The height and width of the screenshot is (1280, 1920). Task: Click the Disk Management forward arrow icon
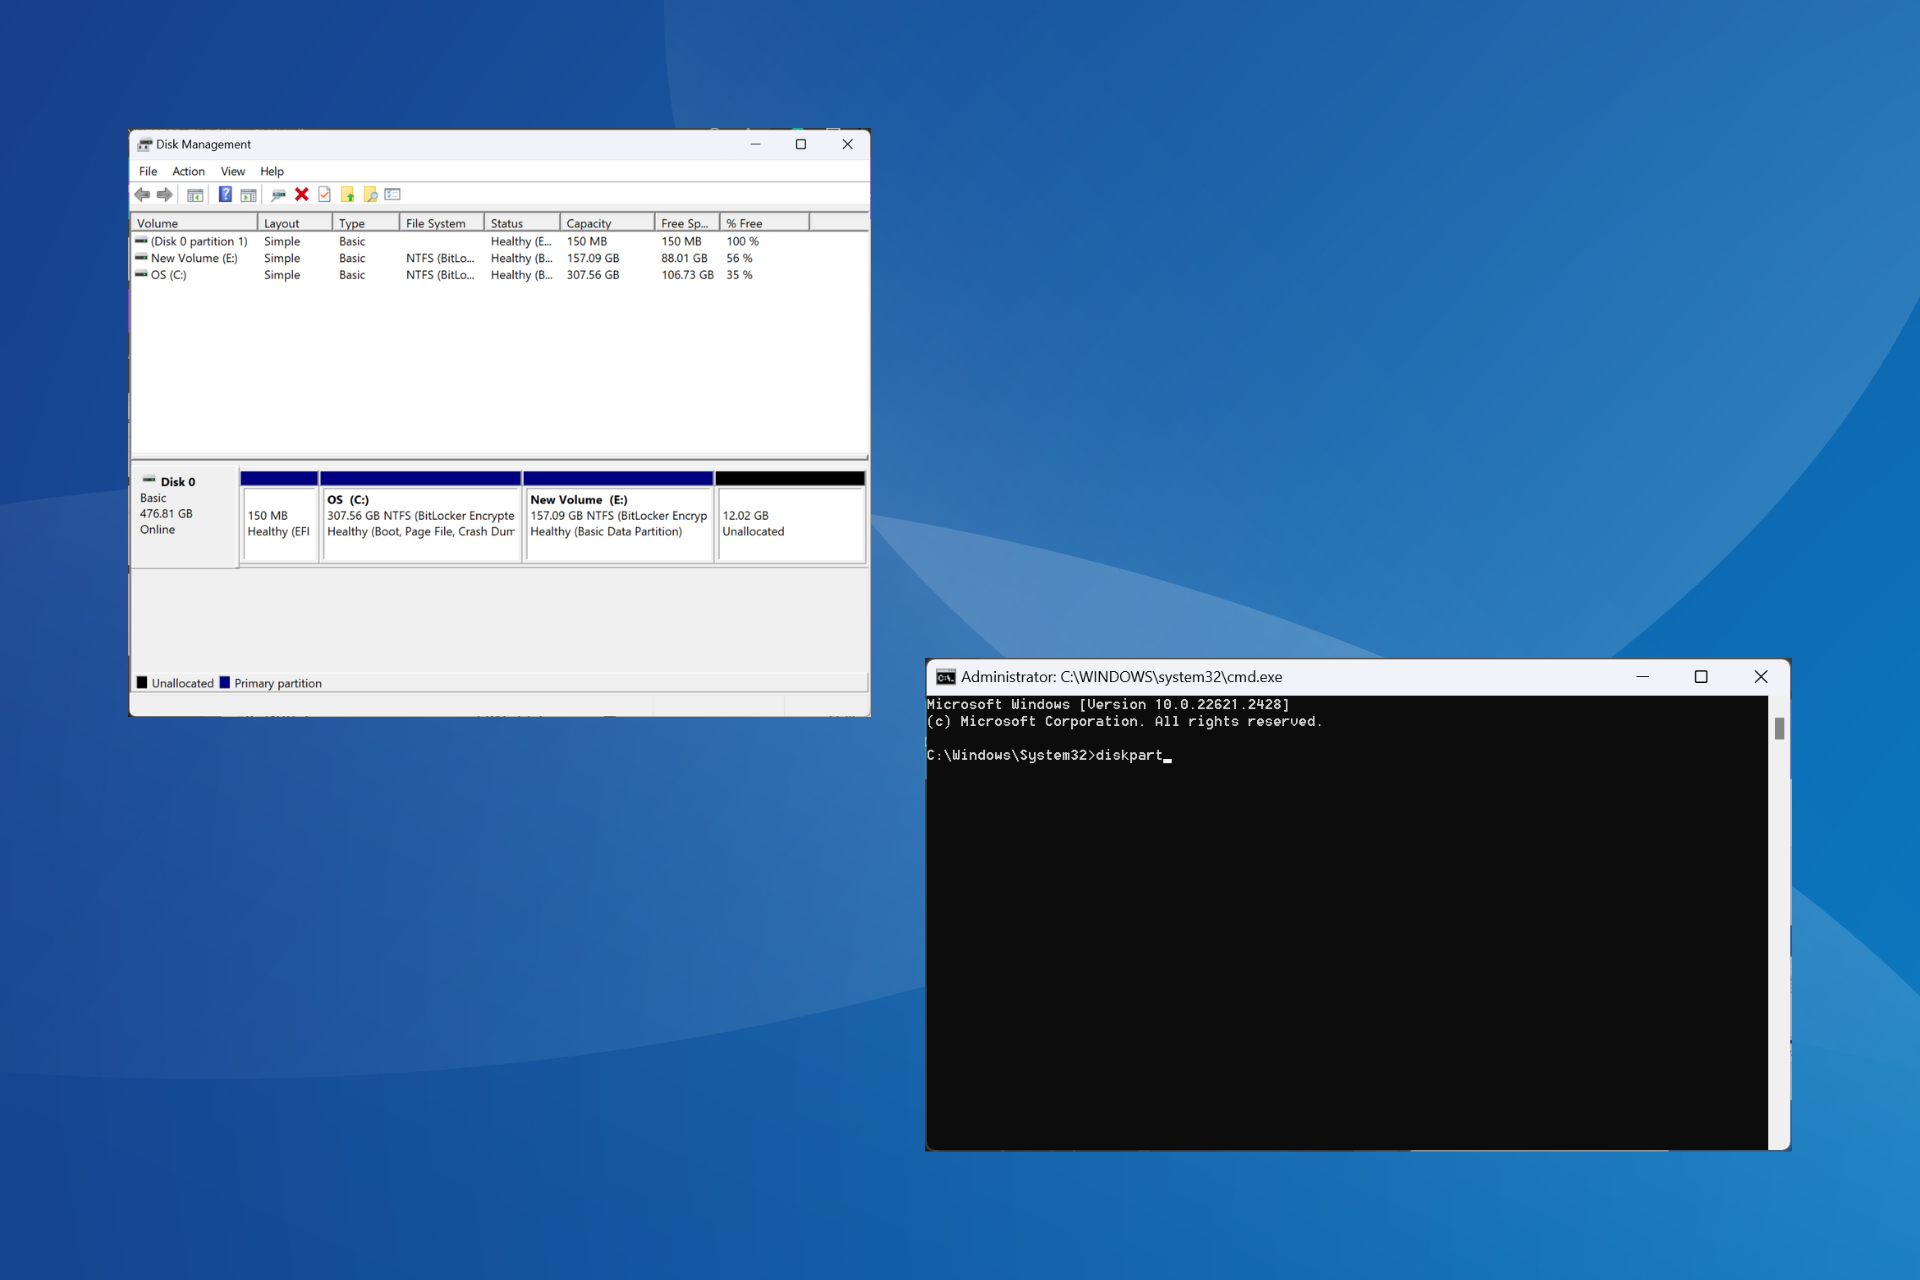[163, 194]
